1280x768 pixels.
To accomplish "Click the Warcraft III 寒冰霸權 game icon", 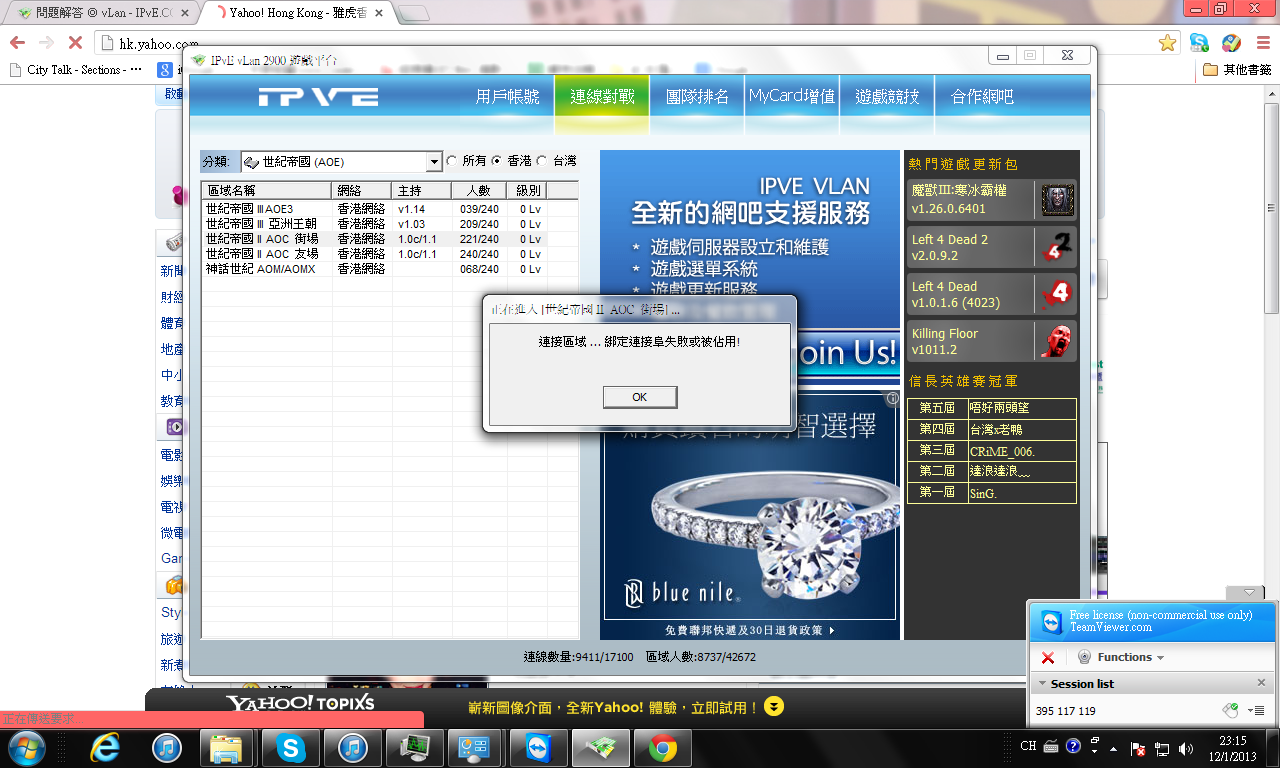I will (1057, 200).
